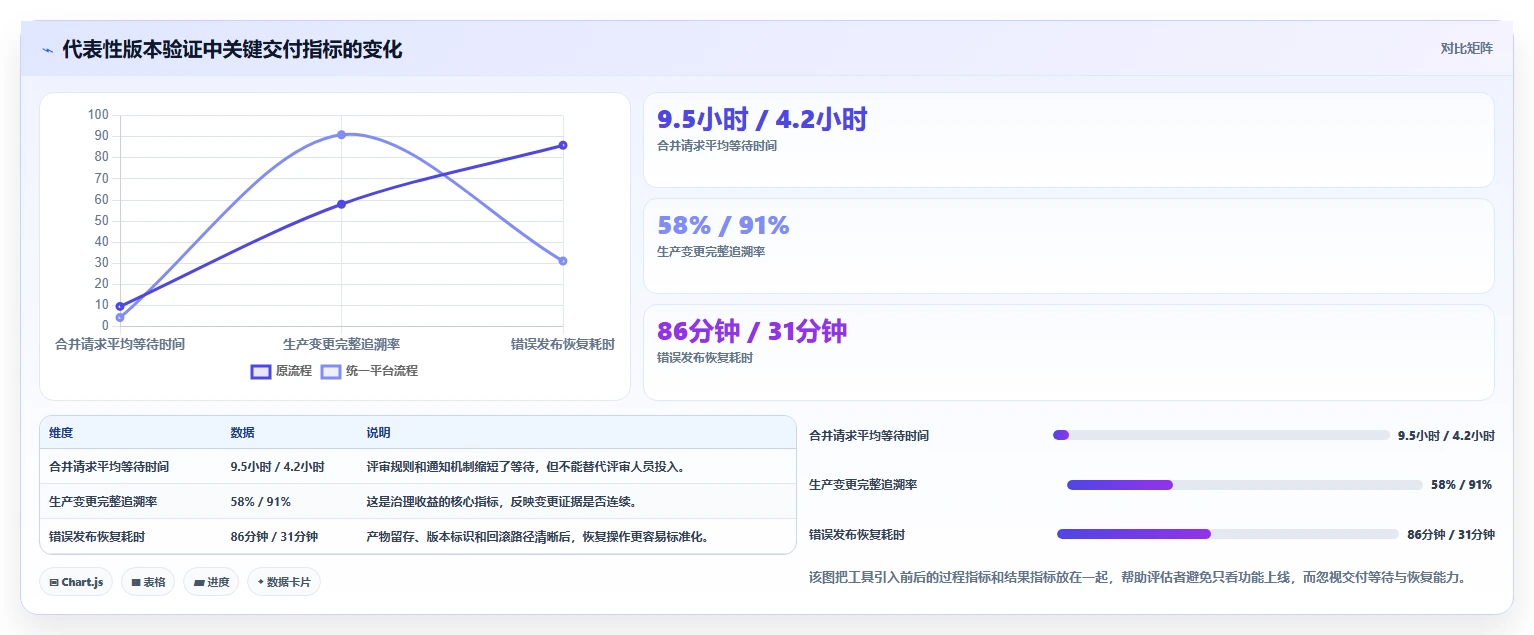Image resolution: width=1534 pixels, height=635 pixels.
Task: Click the 数据 column header
Action: pos(242,433)
